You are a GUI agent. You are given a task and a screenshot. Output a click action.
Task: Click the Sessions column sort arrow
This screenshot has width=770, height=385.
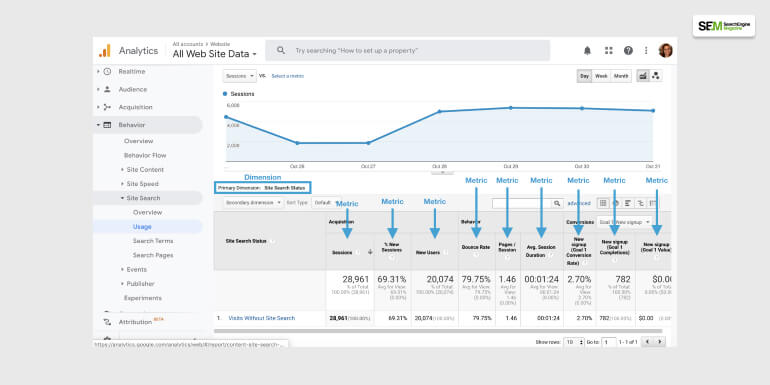click(x=370, y=252)
